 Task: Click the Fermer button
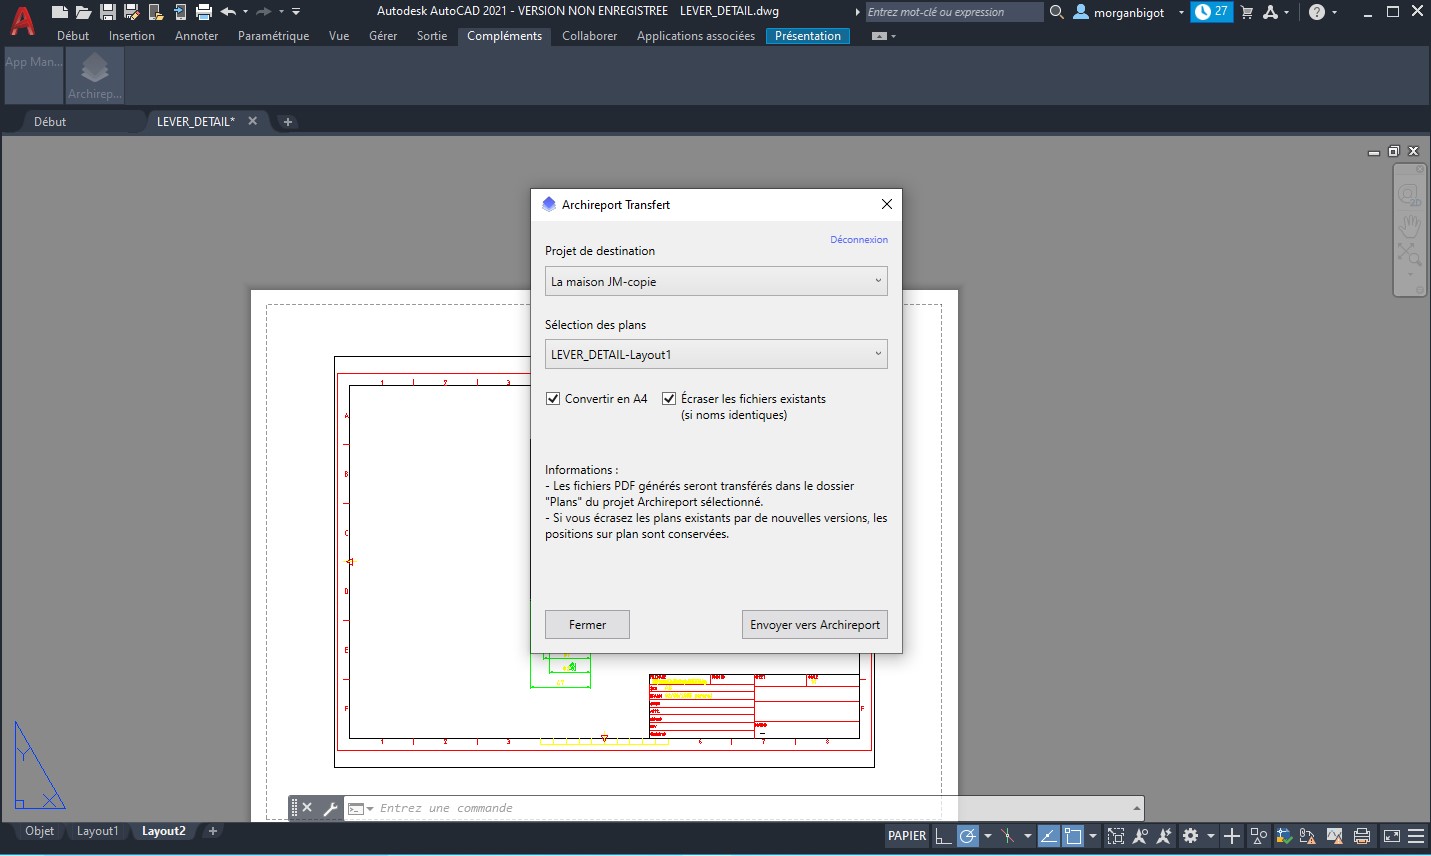[587, 625]
